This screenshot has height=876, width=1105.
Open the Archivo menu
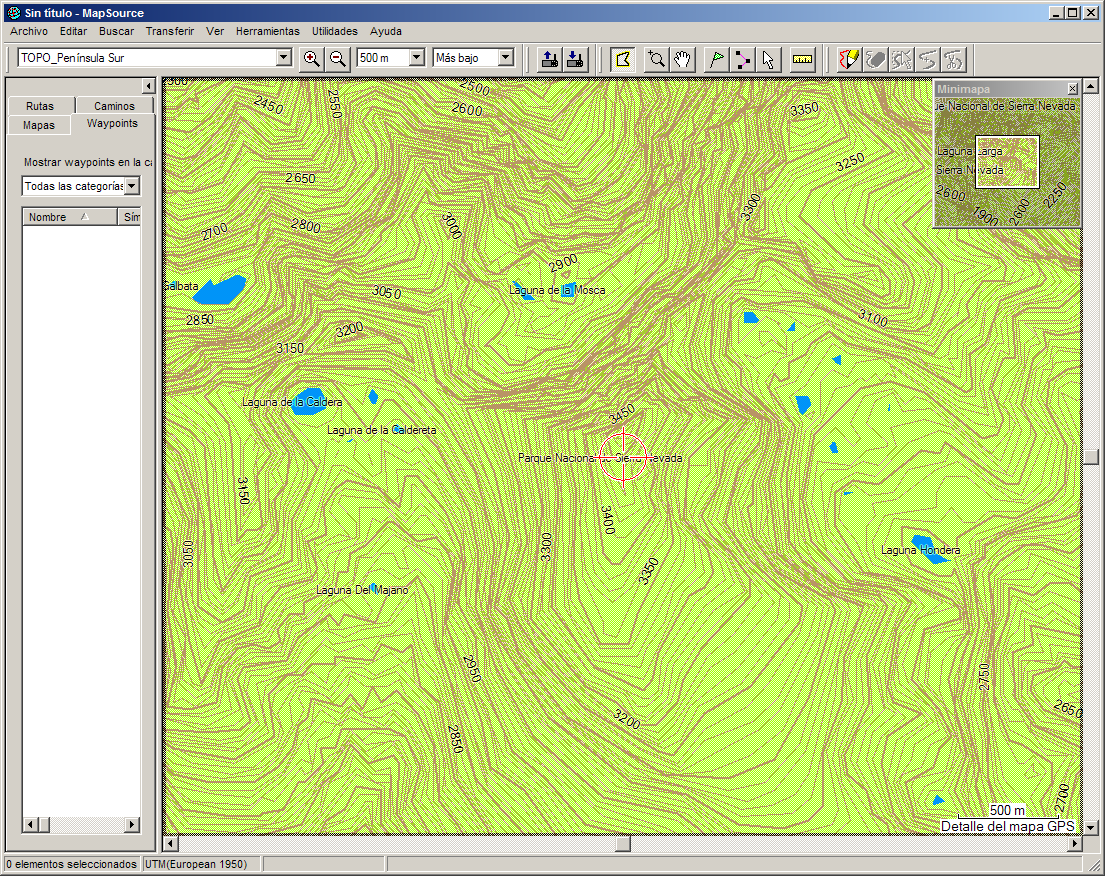(x=29, y=31)
